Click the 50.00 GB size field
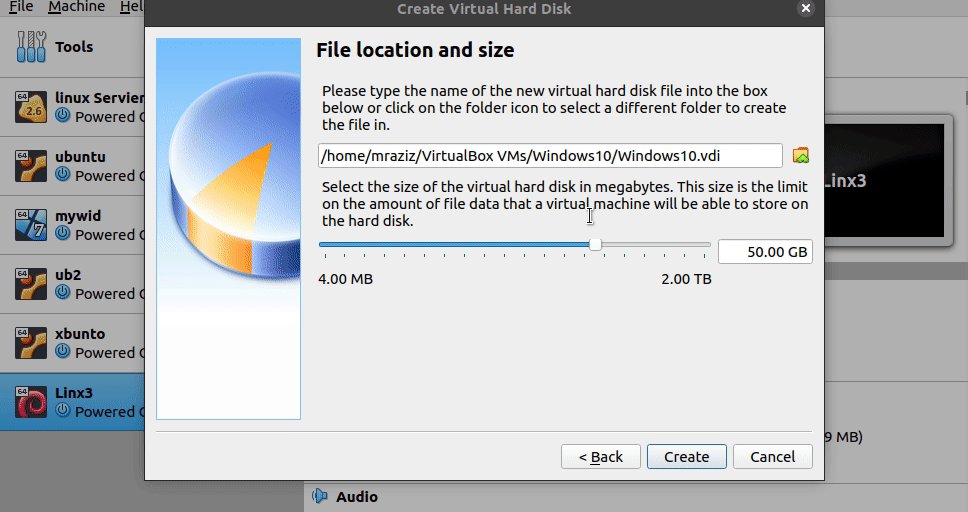Viewport: 968px width, 512px height. coord(765,251)
